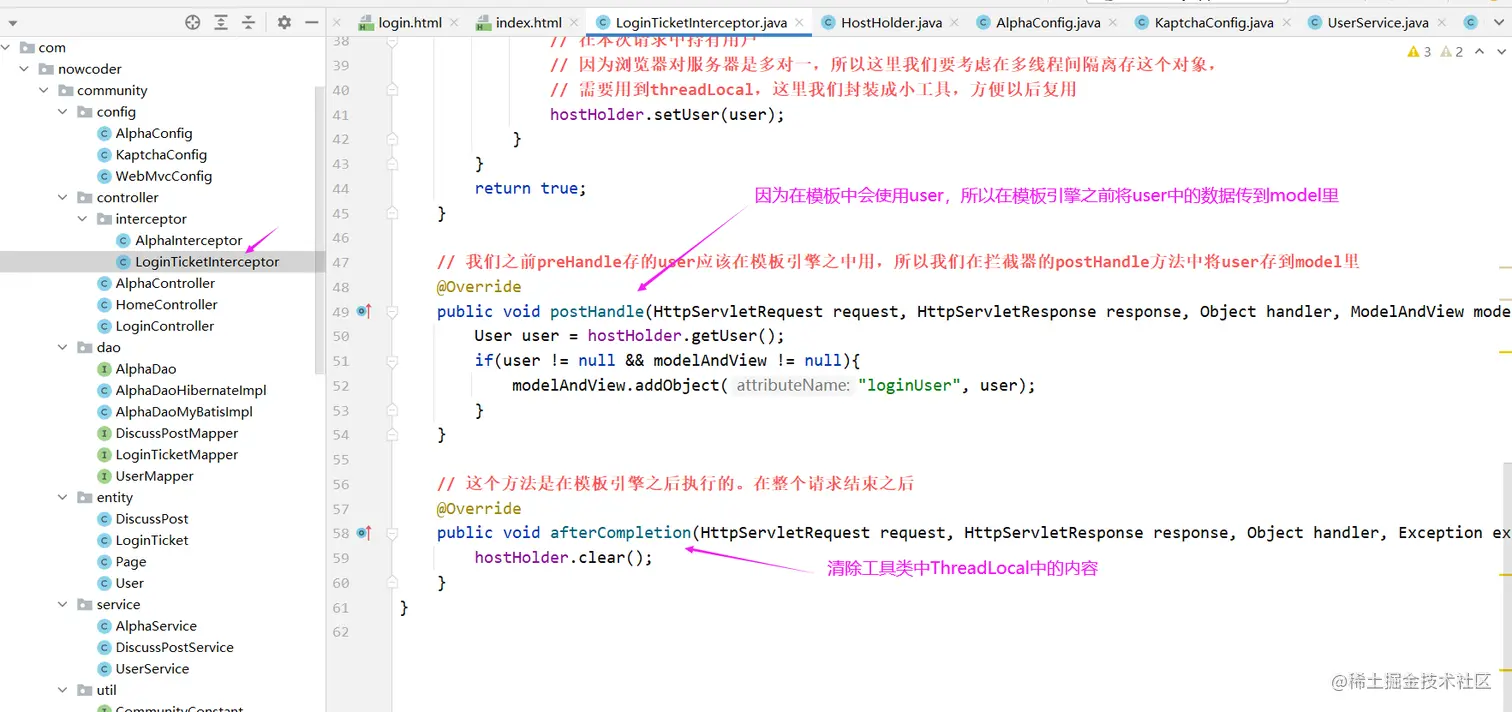Click override gutter icon beside postHandle line 49
The width and height of the screenshot is (1512, 712).
[364, 312]
